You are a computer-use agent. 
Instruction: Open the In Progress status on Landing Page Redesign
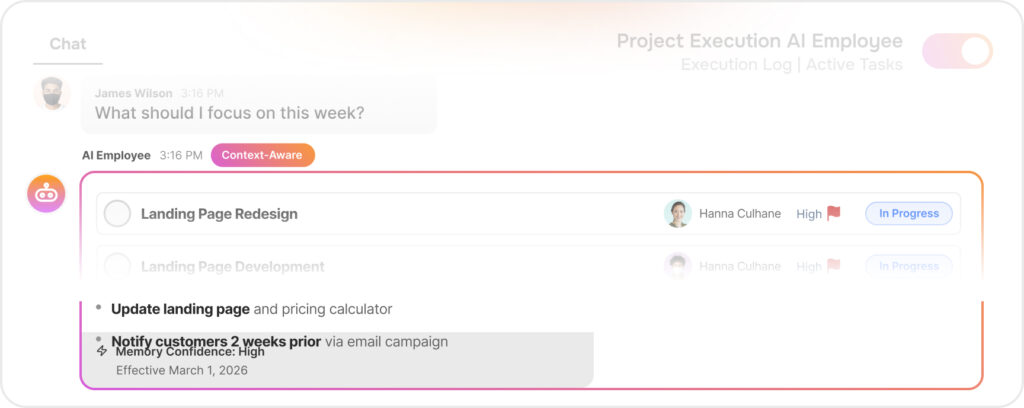908,213
